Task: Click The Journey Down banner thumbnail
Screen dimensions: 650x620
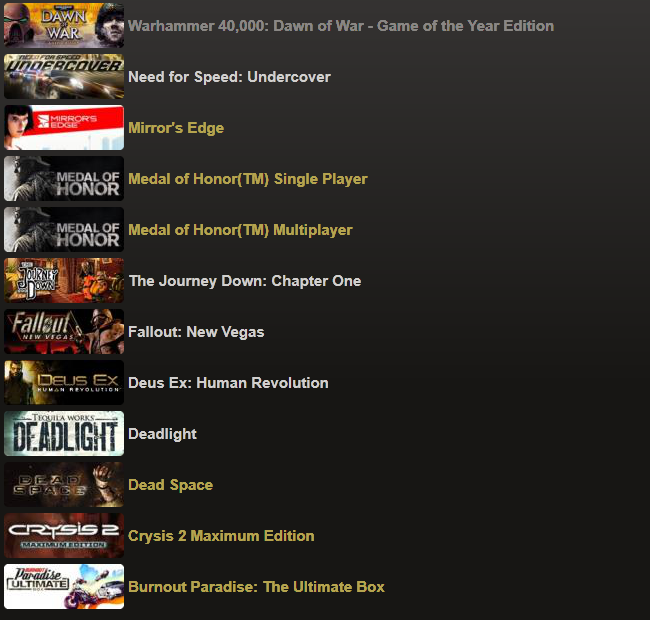Action: (64, 280)
